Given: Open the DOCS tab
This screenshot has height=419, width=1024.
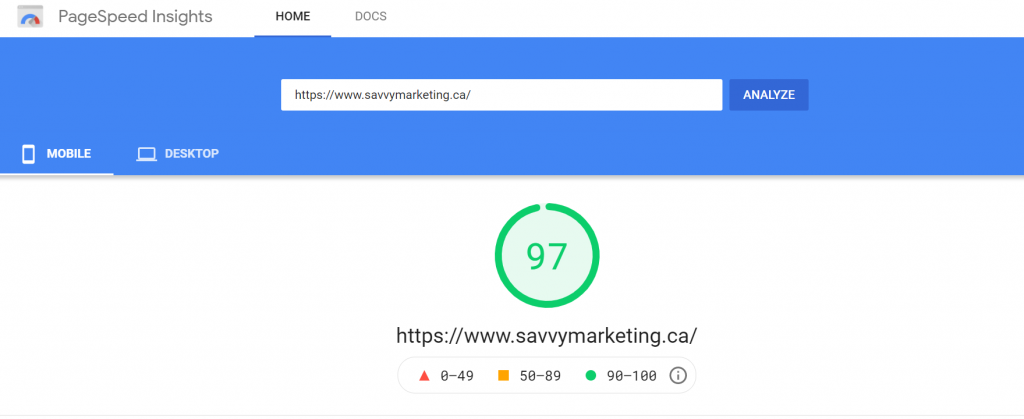Looking at the screenshot, I should tap(371, 17).
